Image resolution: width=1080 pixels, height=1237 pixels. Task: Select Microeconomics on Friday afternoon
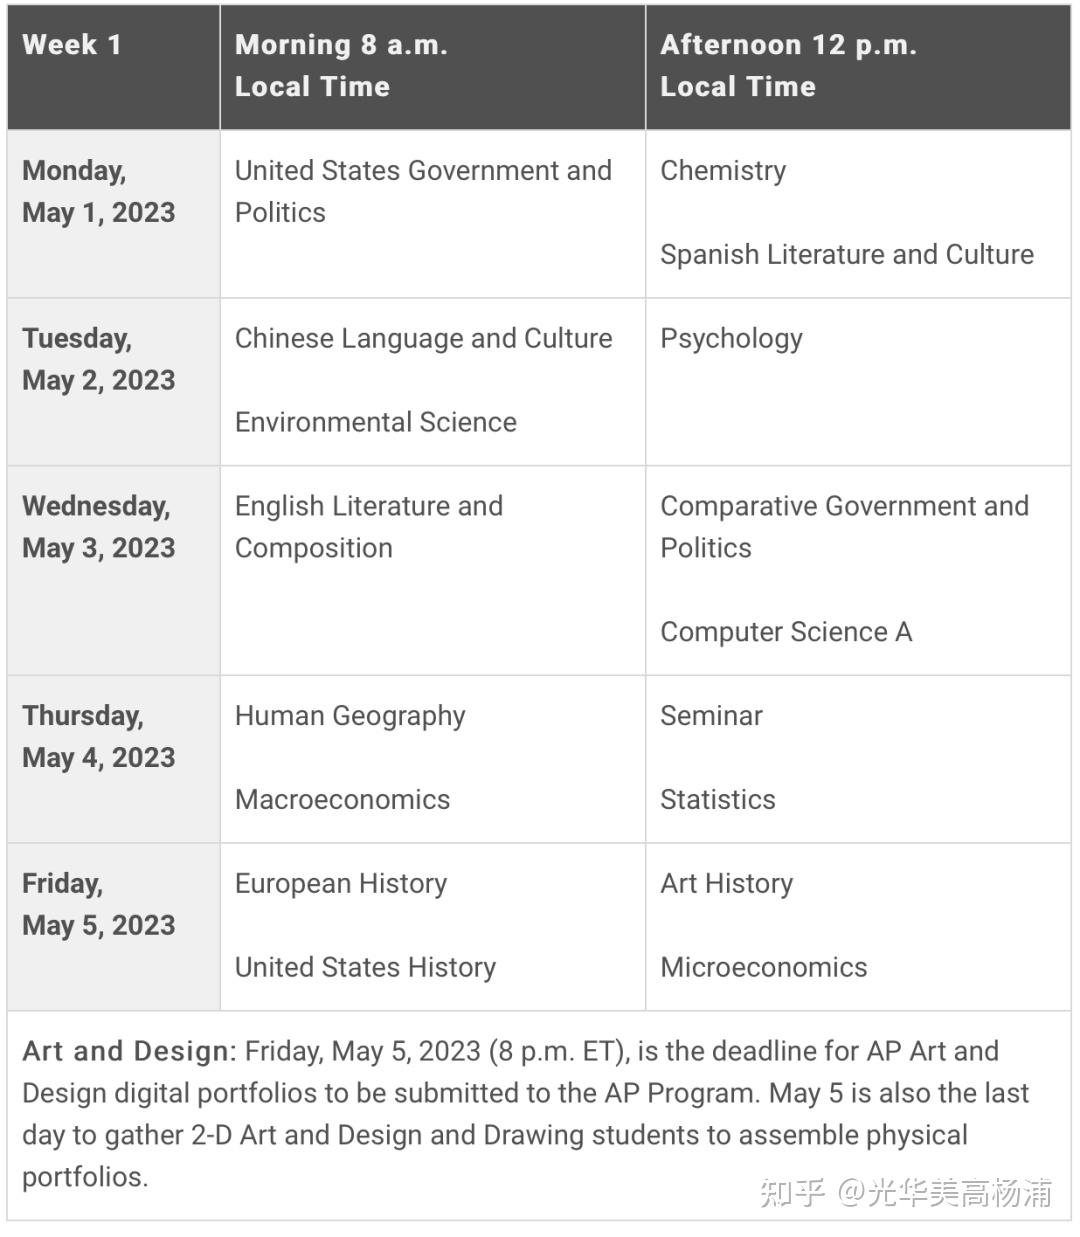coord(764,968)
